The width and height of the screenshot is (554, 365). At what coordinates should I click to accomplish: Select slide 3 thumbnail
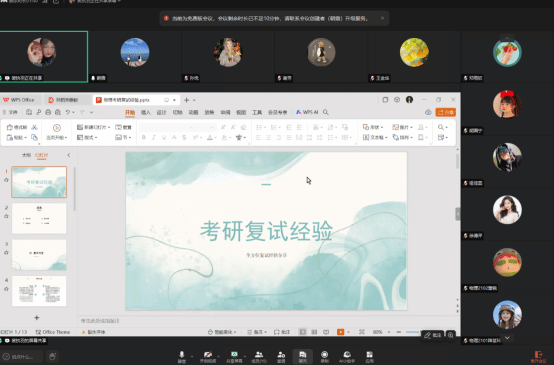pyautogui.click(x=39, y=255)
